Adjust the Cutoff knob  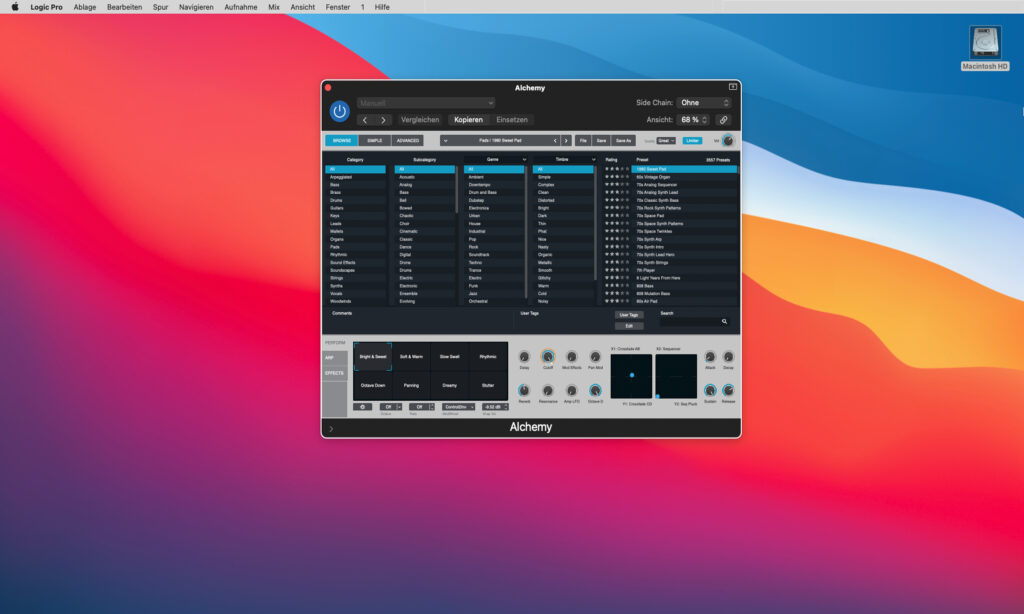[x=548, y=357]
